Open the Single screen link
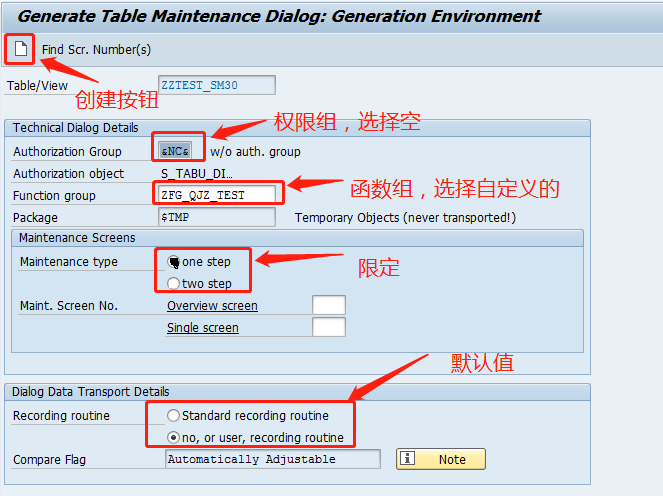Screen dimensions: 663x496 click(x=203, y=328)
